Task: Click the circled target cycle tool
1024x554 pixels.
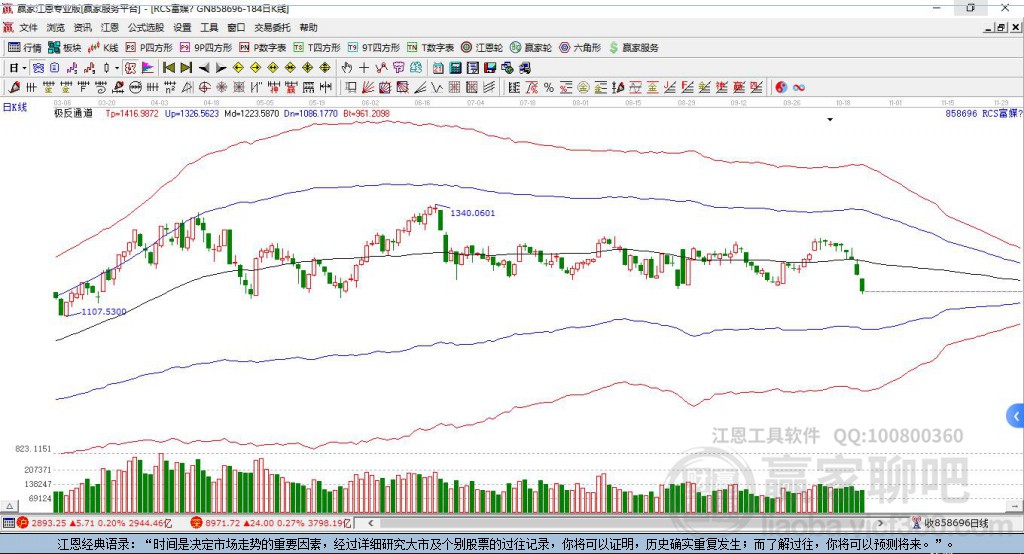Action: pos(204,88)
